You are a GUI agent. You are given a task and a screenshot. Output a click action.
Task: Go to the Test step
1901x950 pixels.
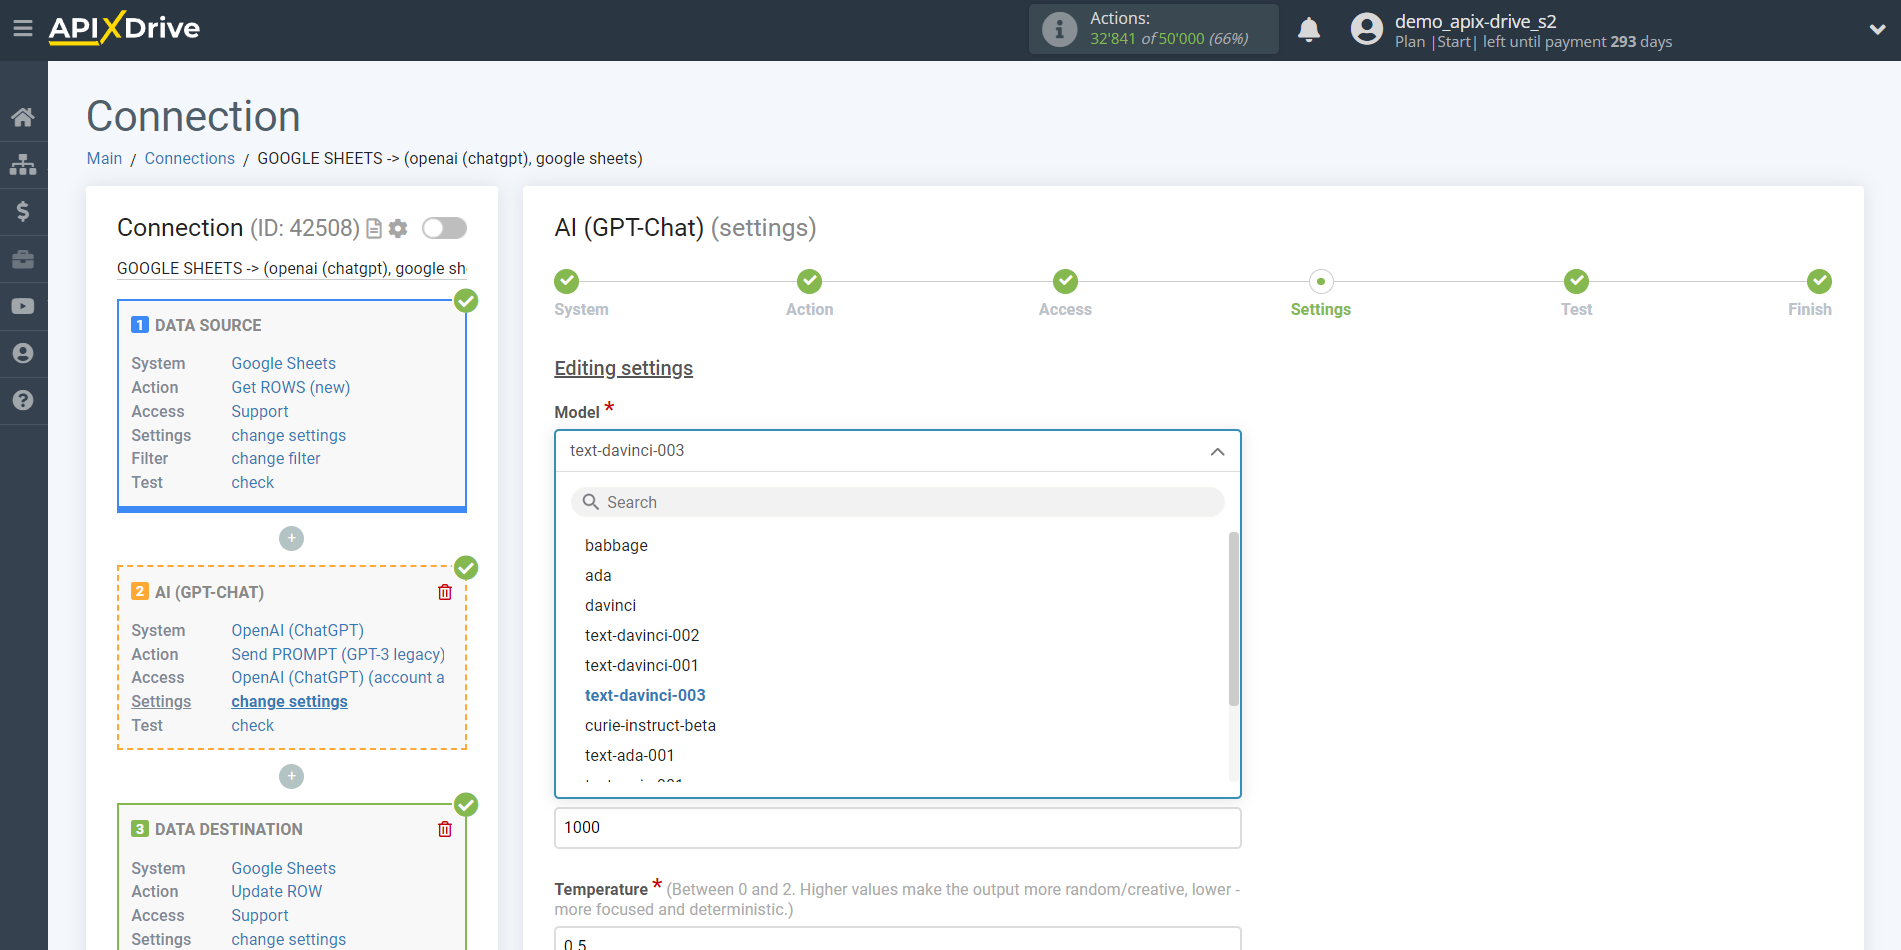click(x=1577, y=281)
